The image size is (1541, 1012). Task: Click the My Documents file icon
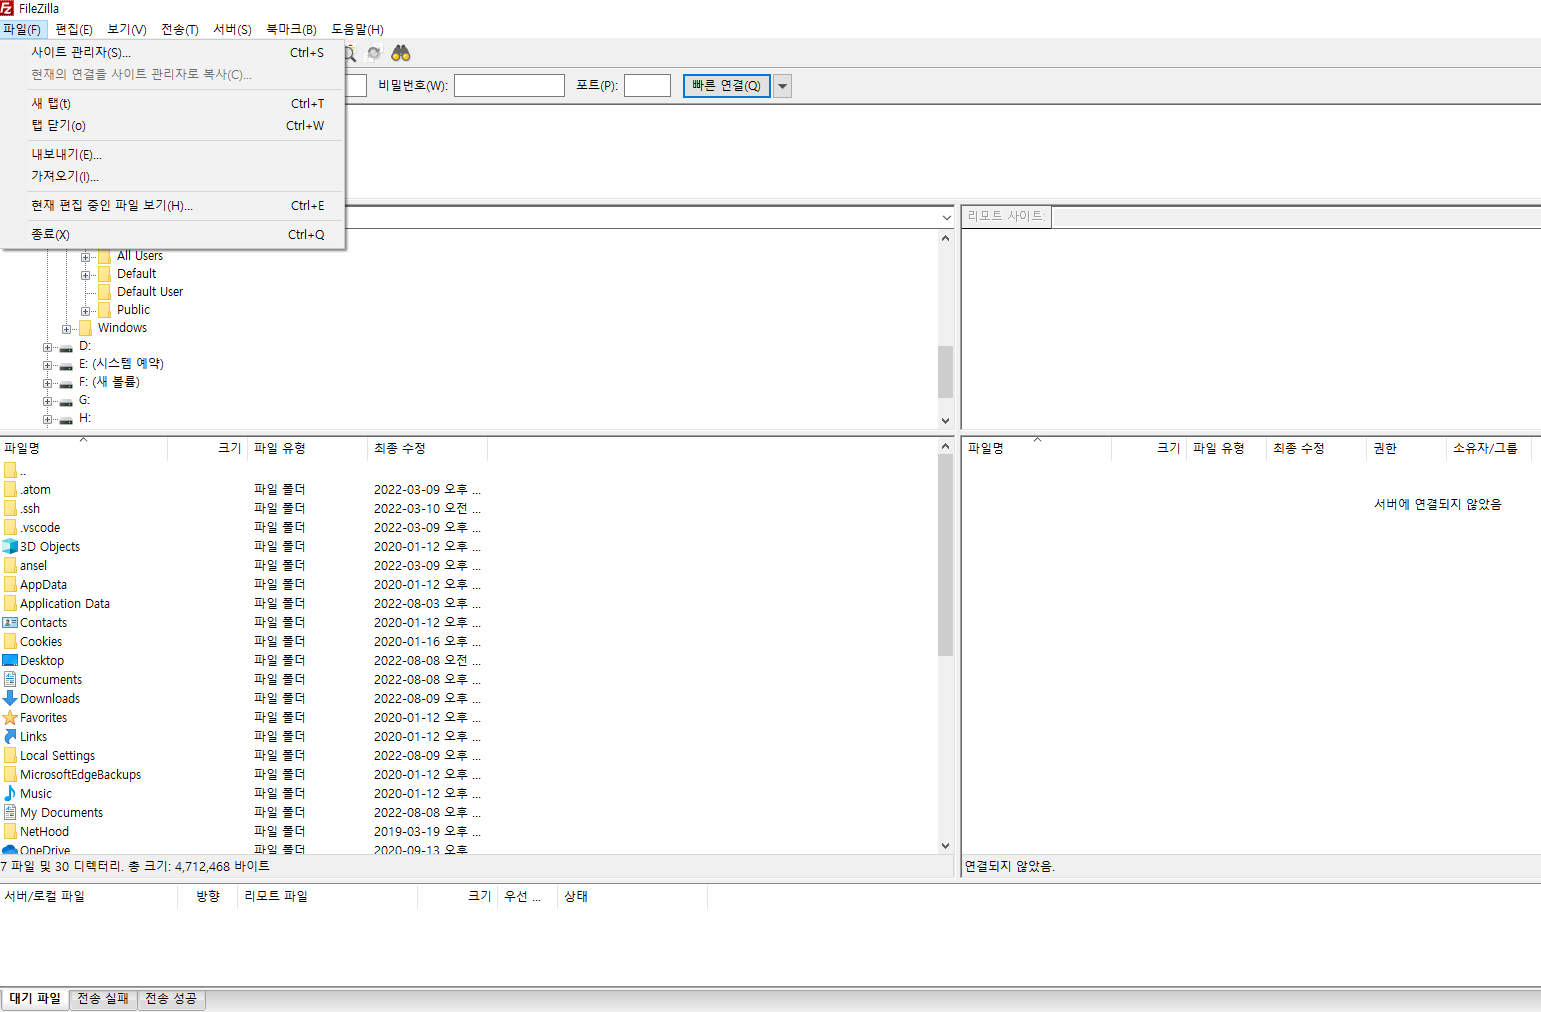point(10,812)
